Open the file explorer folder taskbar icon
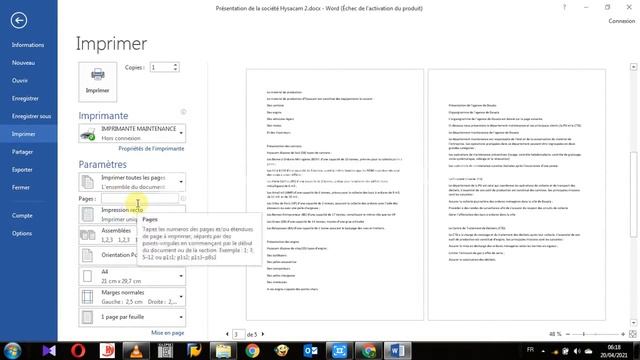 [223, 351]
